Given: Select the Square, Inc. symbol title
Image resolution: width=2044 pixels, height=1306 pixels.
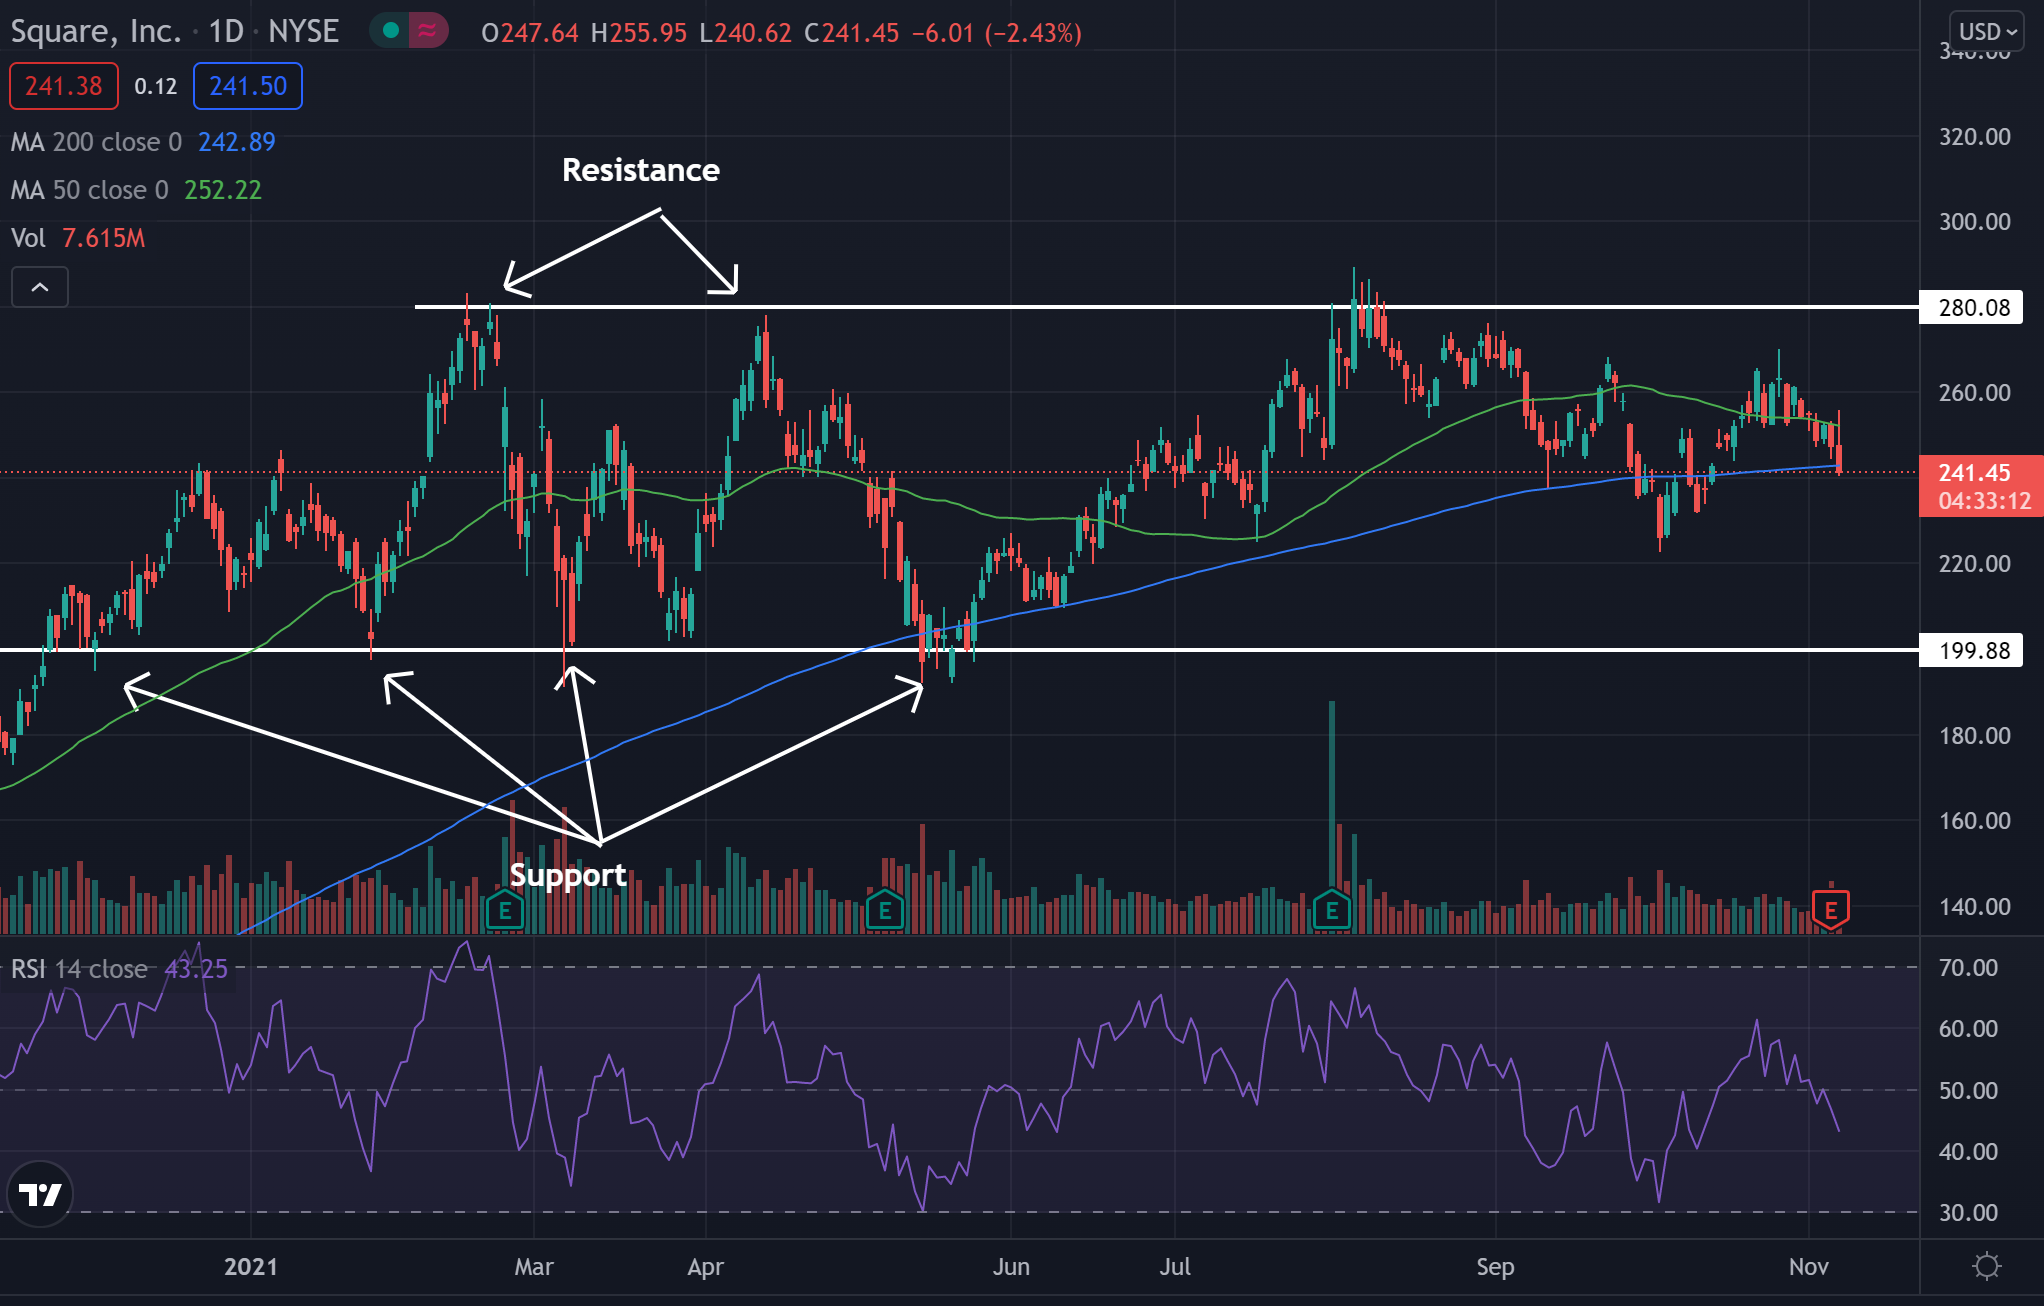Looking at the screenshot, I should click(x=96, y=31).
